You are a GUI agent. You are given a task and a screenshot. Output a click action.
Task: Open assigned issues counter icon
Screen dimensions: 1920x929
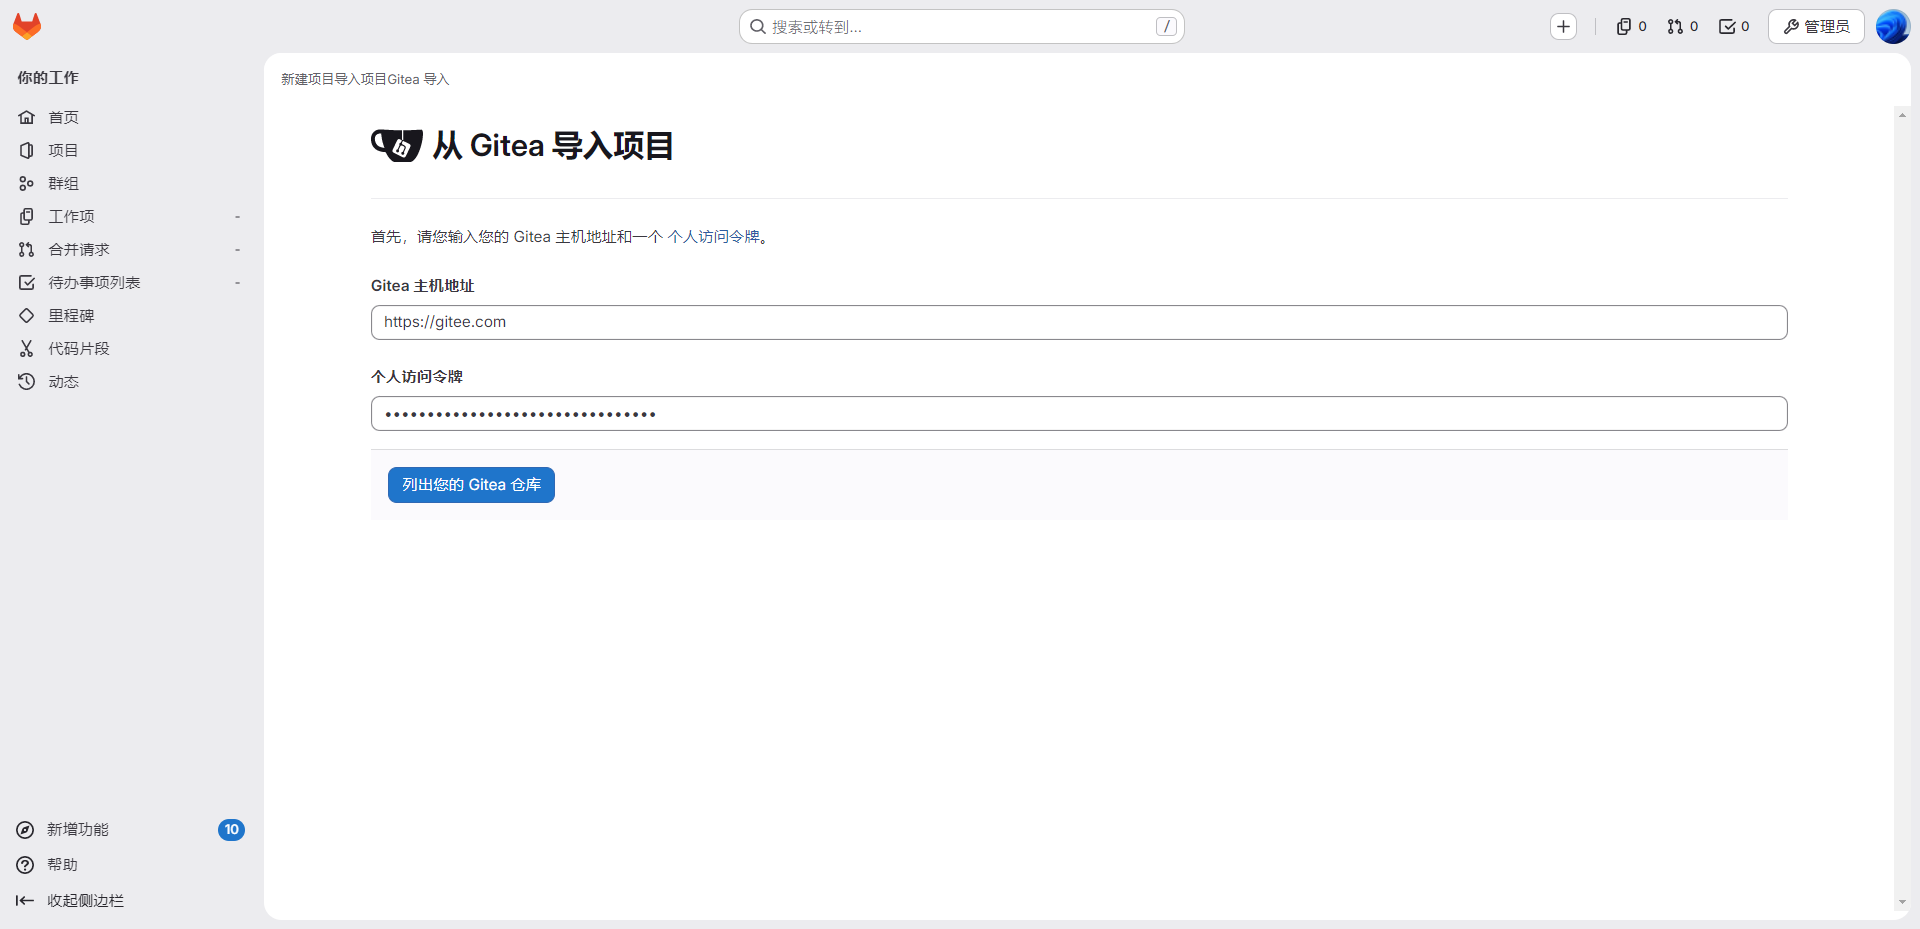tap(1631, 27)
